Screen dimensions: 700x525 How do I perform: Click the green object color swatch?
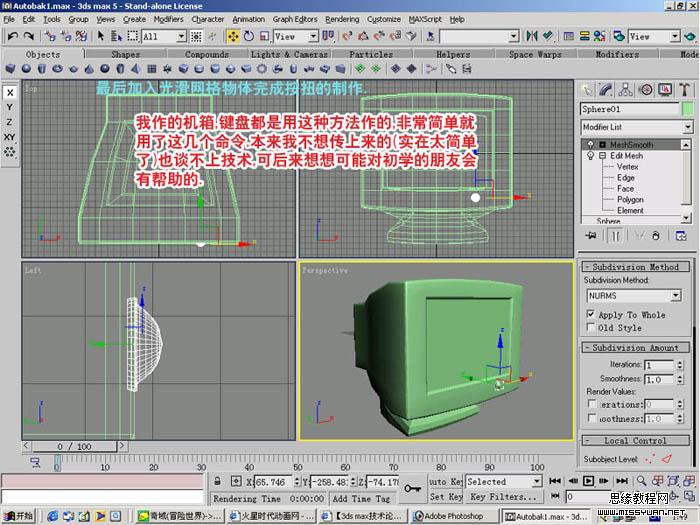pyautogui.click(x=688, y=109)
